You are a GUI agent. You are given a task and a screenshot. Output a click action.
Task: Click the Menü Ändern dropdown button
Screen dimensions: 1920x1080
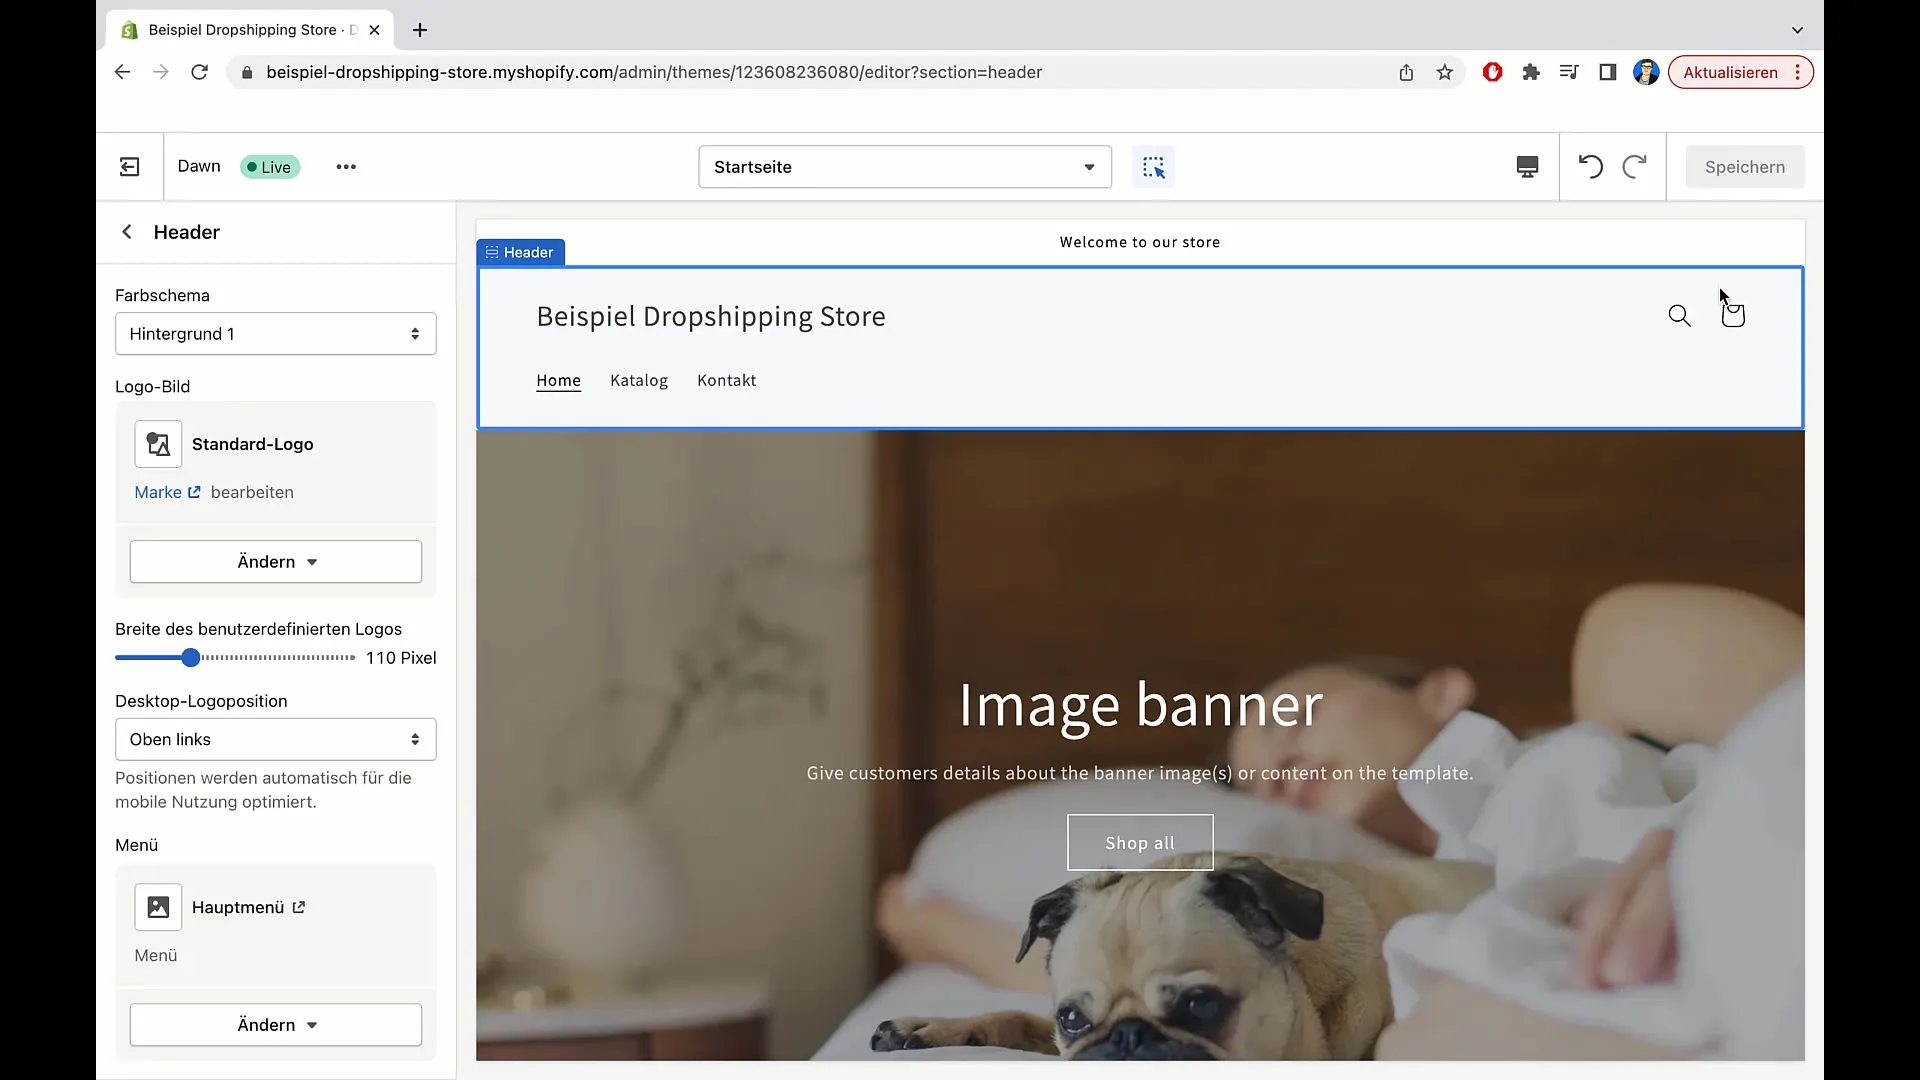[276, 1025]
